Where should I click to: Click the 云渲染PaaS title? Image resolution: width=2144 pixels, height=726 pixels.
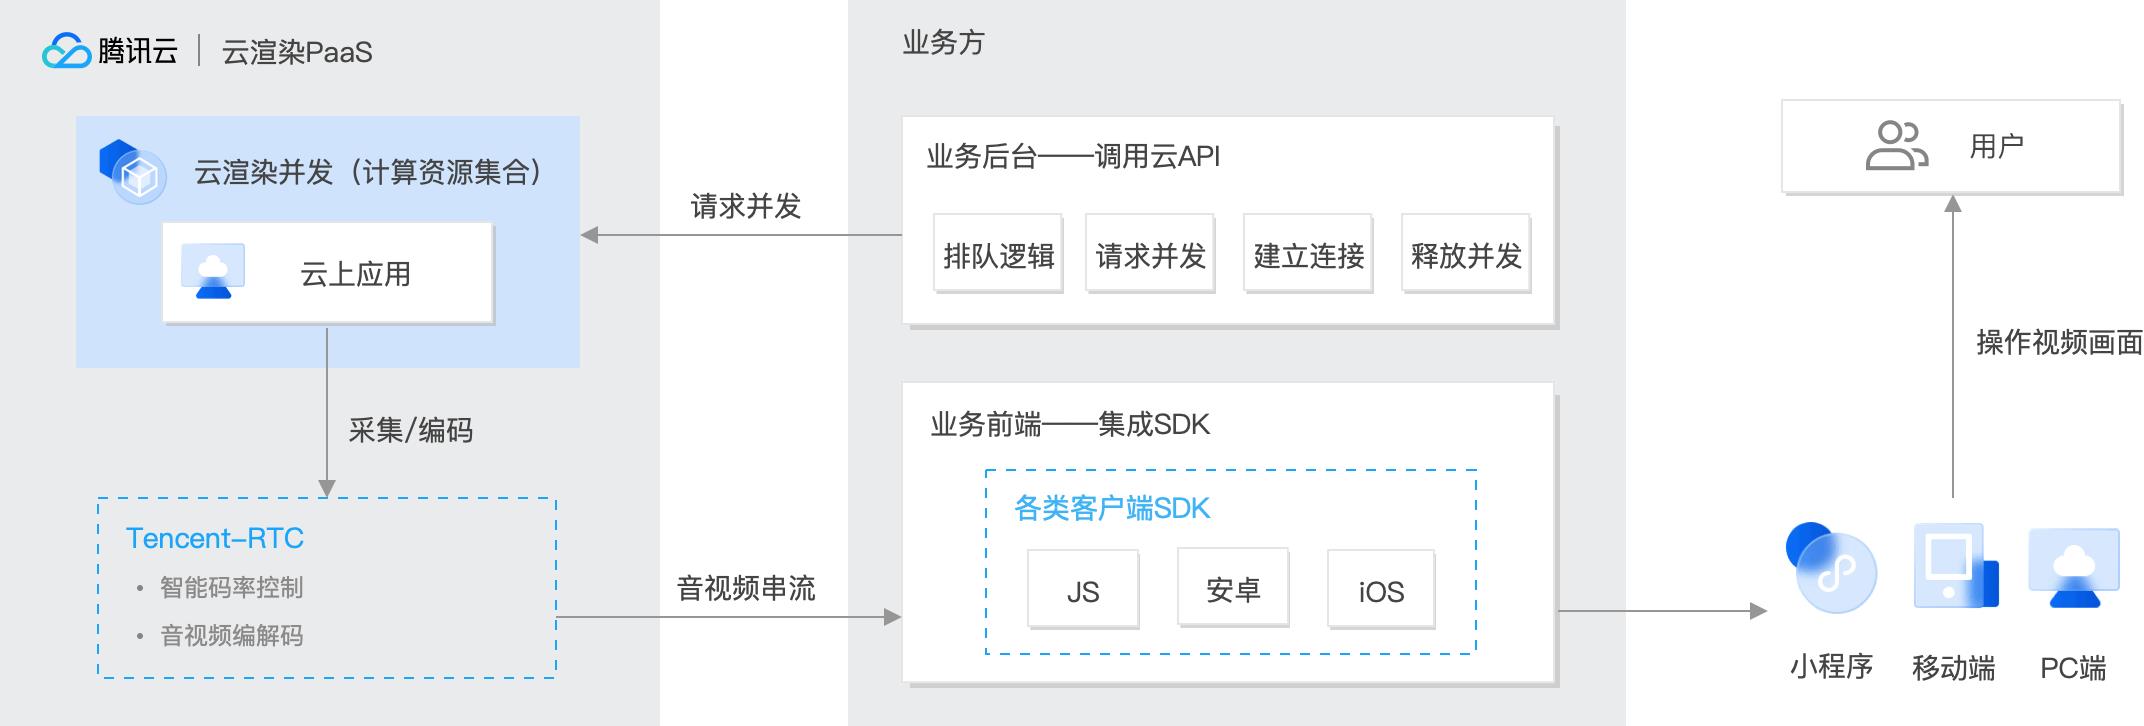click(297, 52)
